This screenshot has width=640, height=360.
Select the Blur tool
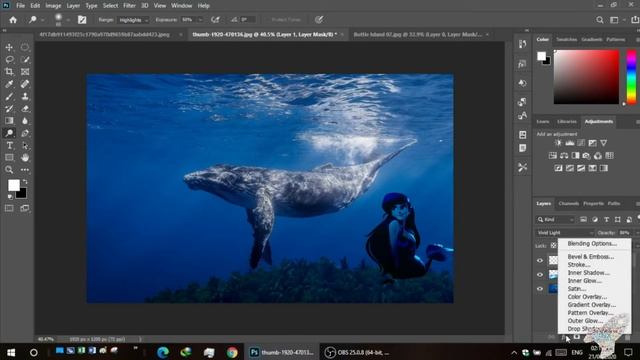pos(25,121)
